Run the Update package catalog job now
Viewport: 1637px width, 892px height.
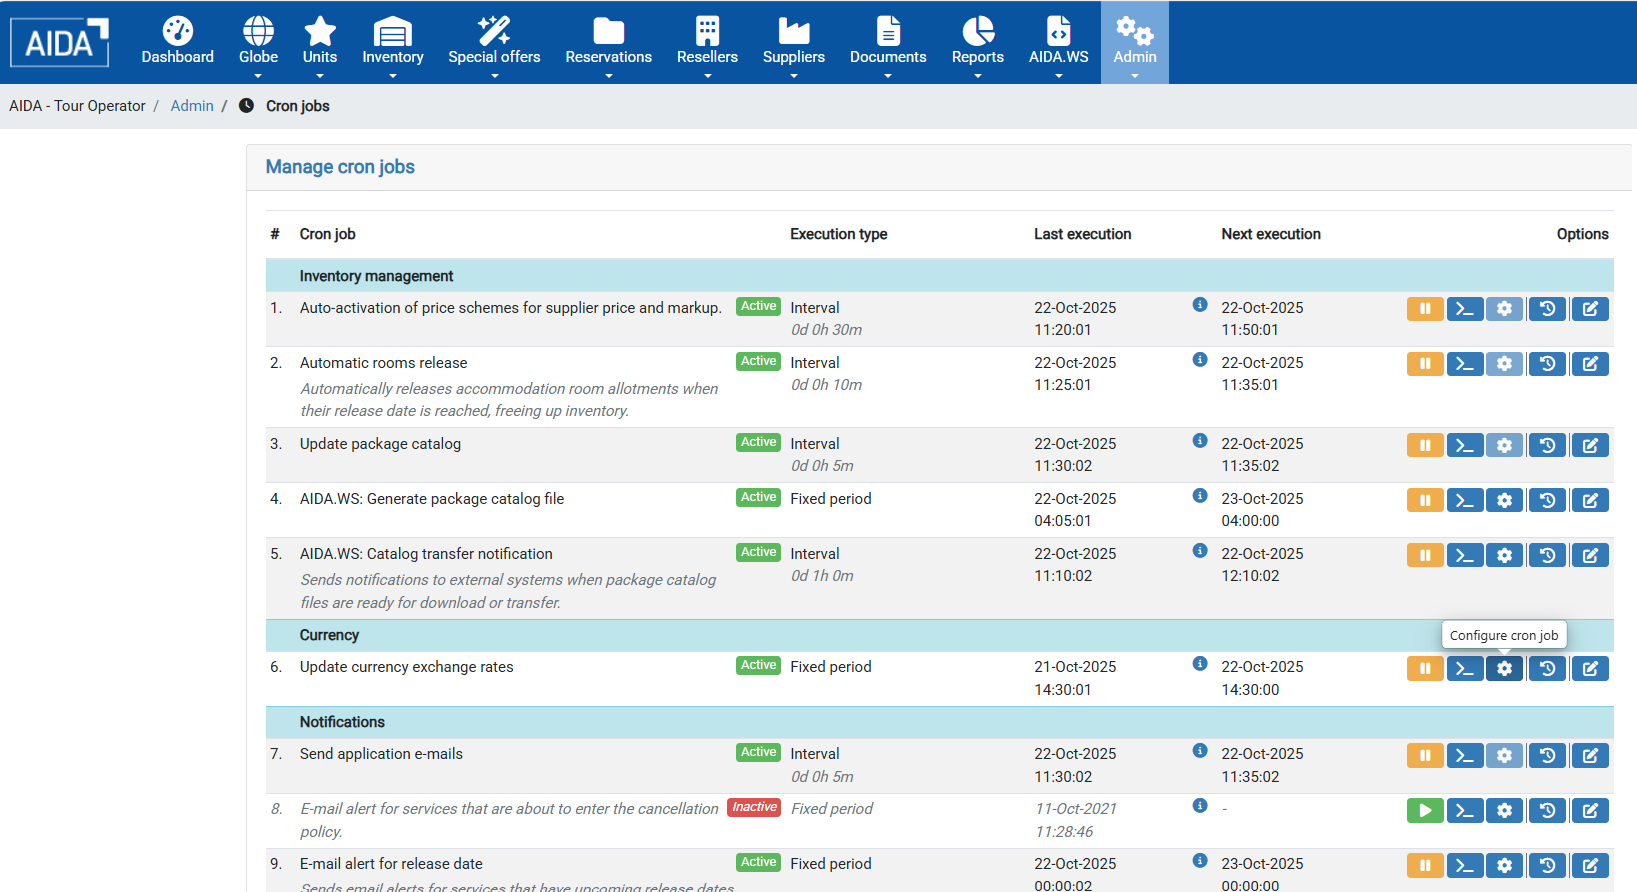(x=1465, y=445)
